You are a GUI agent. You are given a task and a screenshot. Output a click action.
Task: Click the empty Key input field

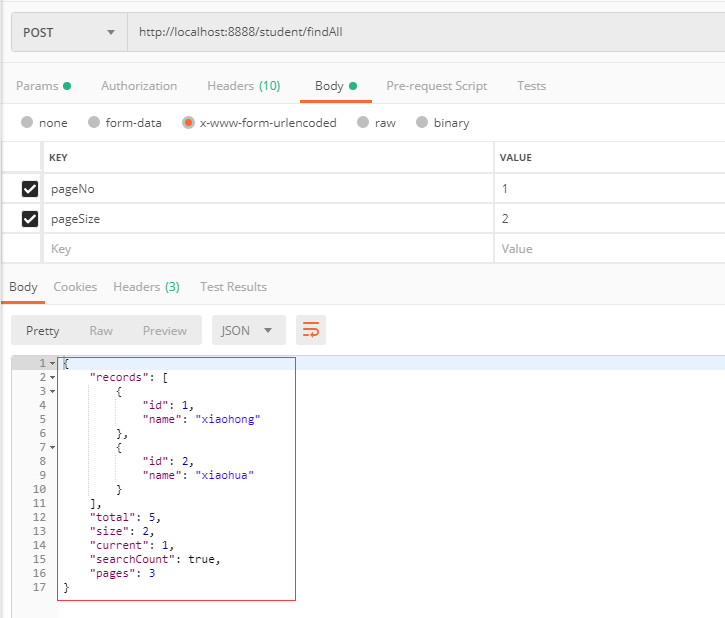tap(268, 249)
